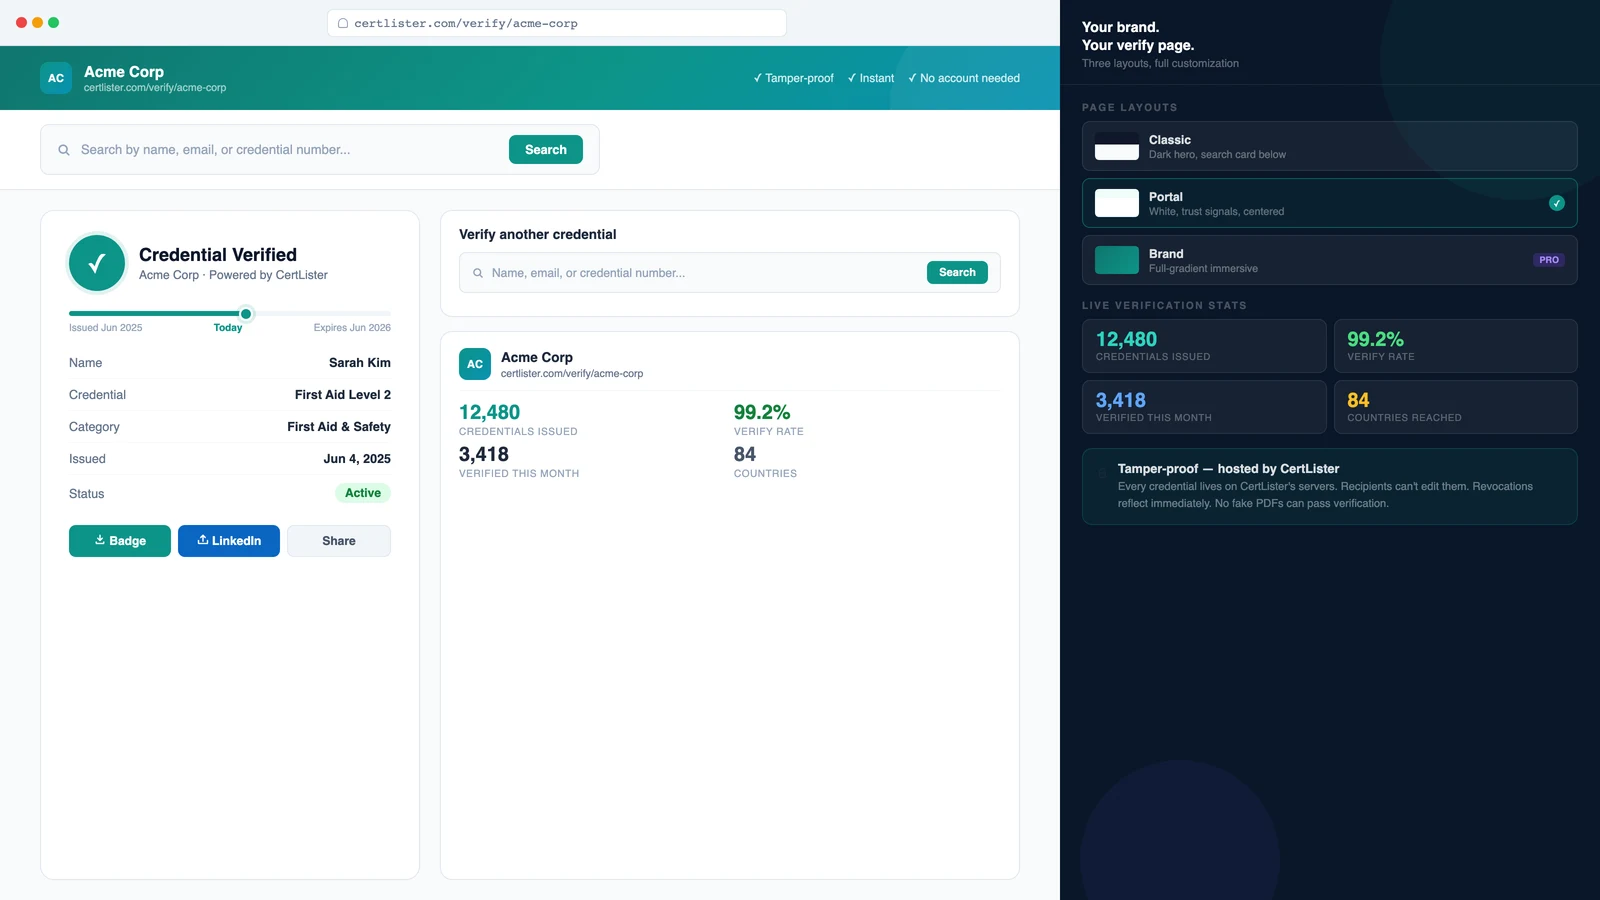
Task: Click the Portal layout preview thumbnail
Action: [1117, 203]
